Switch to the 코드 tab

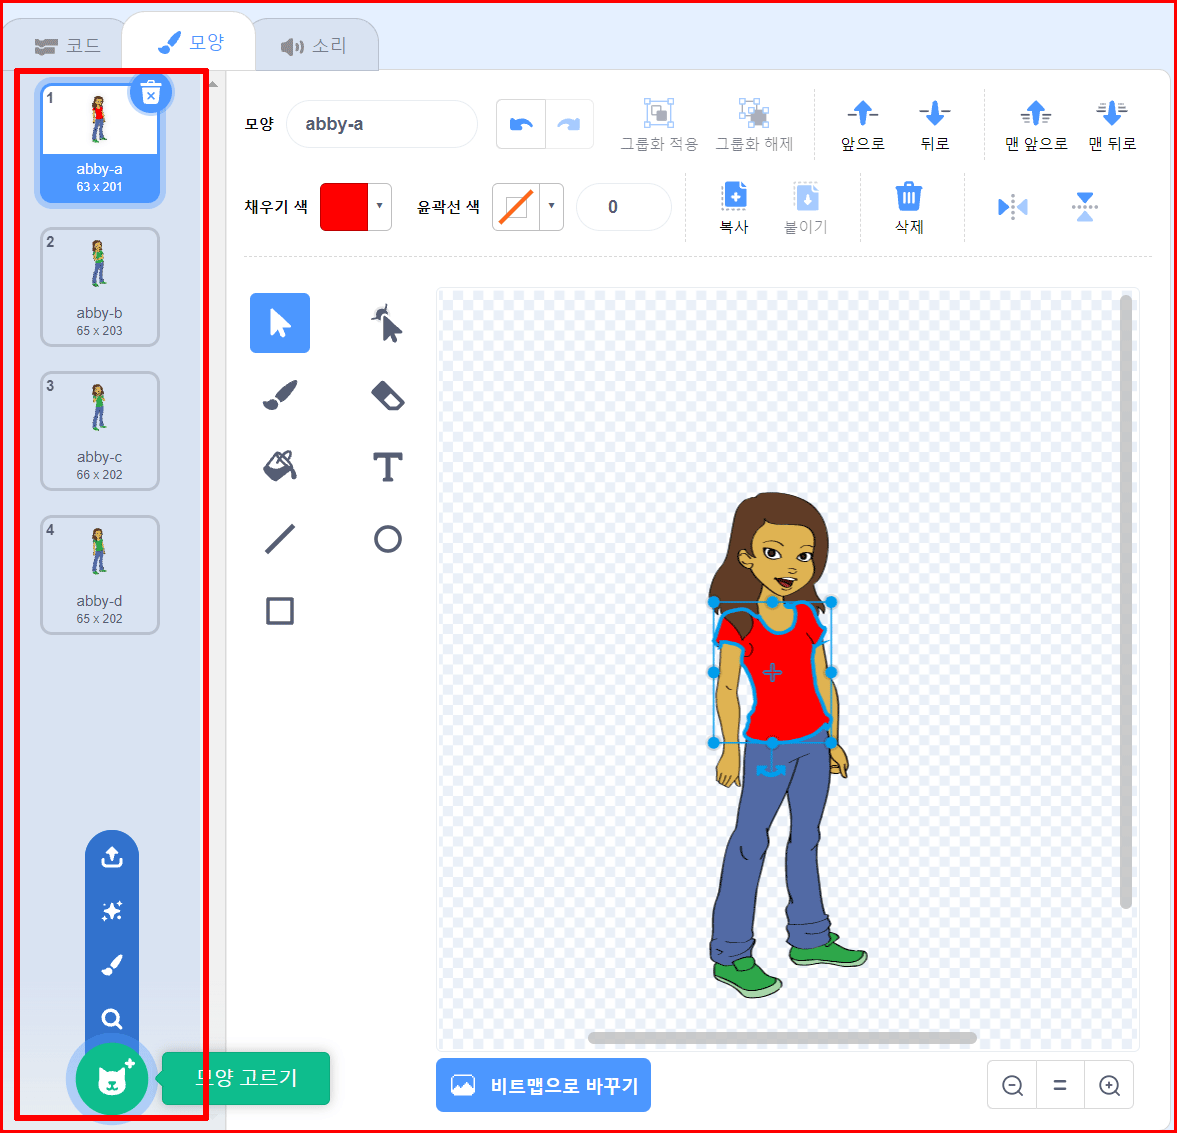(x=68, y=46)
